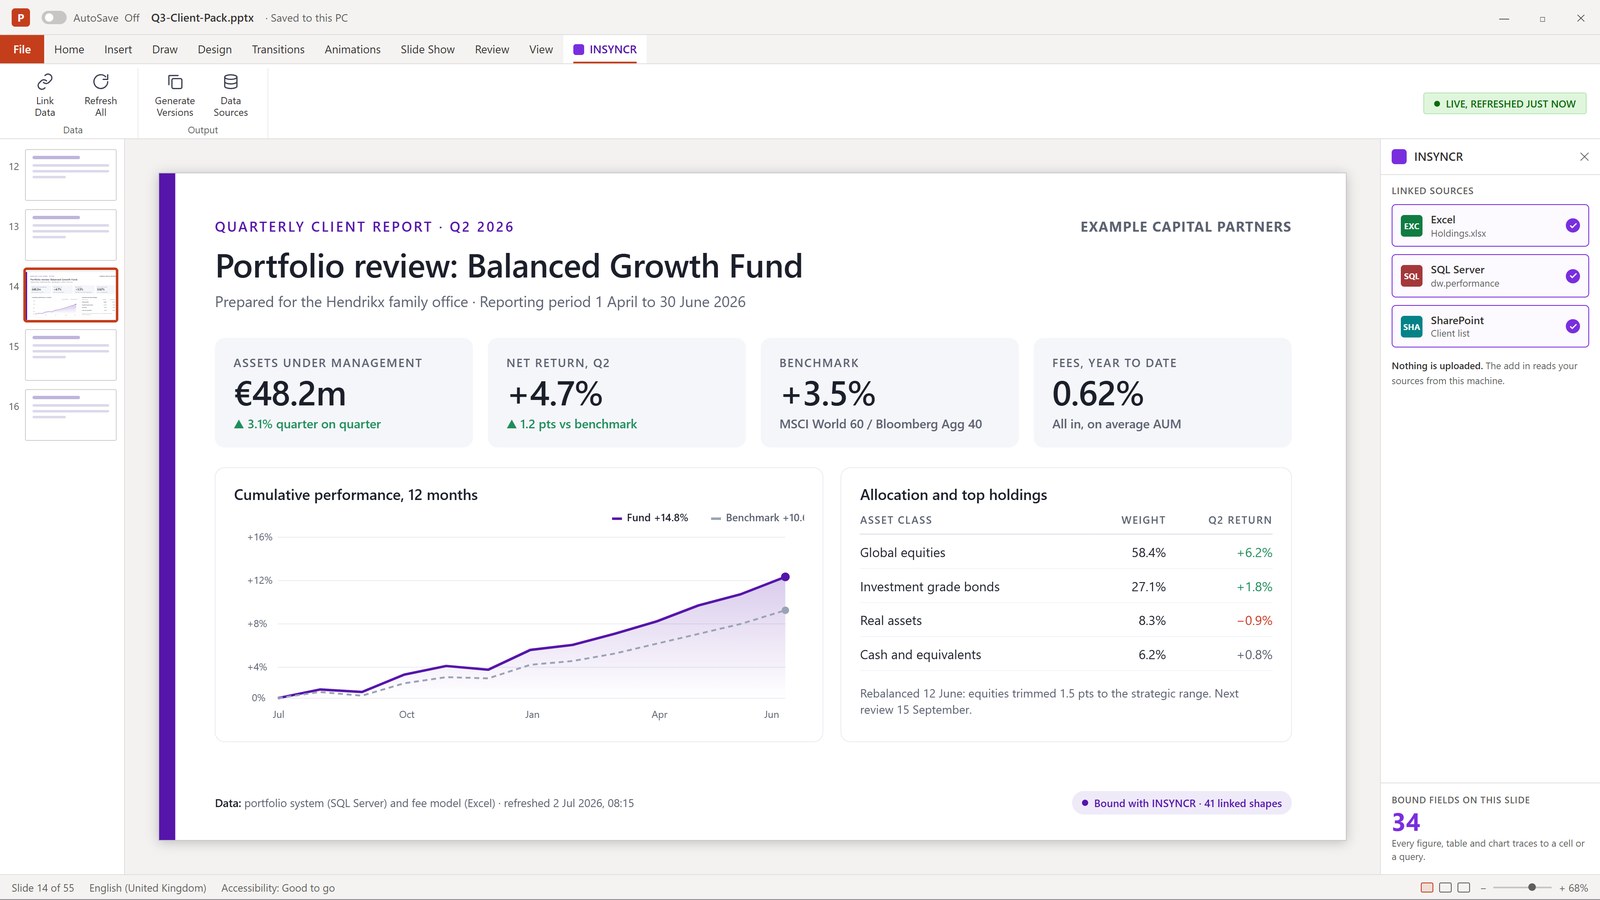Switch to Reading view icon
This screenshot has width=1600, height=900.
tap(1464, 888)
